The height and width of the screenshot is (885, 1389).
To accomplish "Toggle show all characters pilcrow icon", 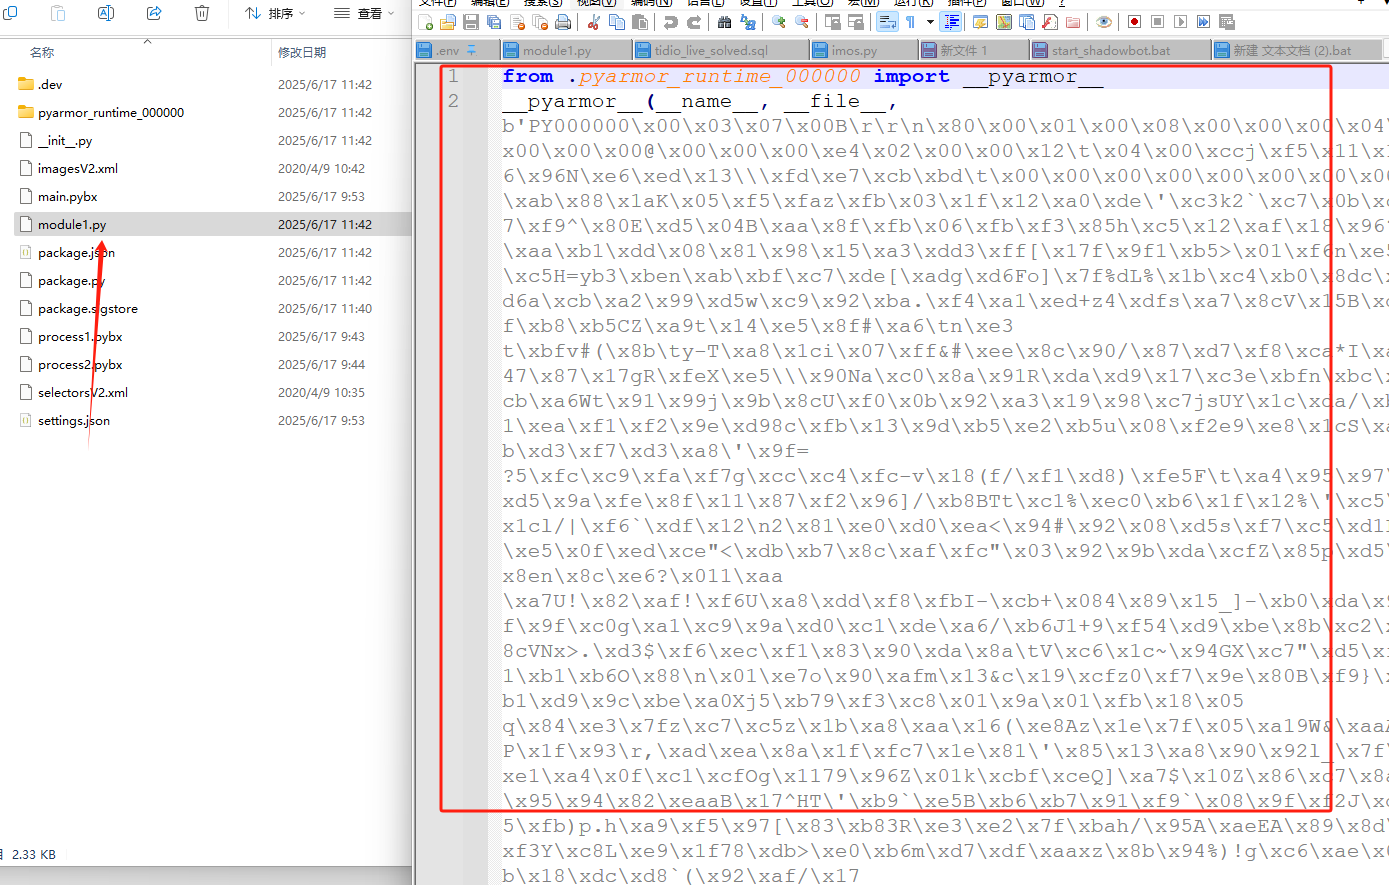I will [911, 22].
